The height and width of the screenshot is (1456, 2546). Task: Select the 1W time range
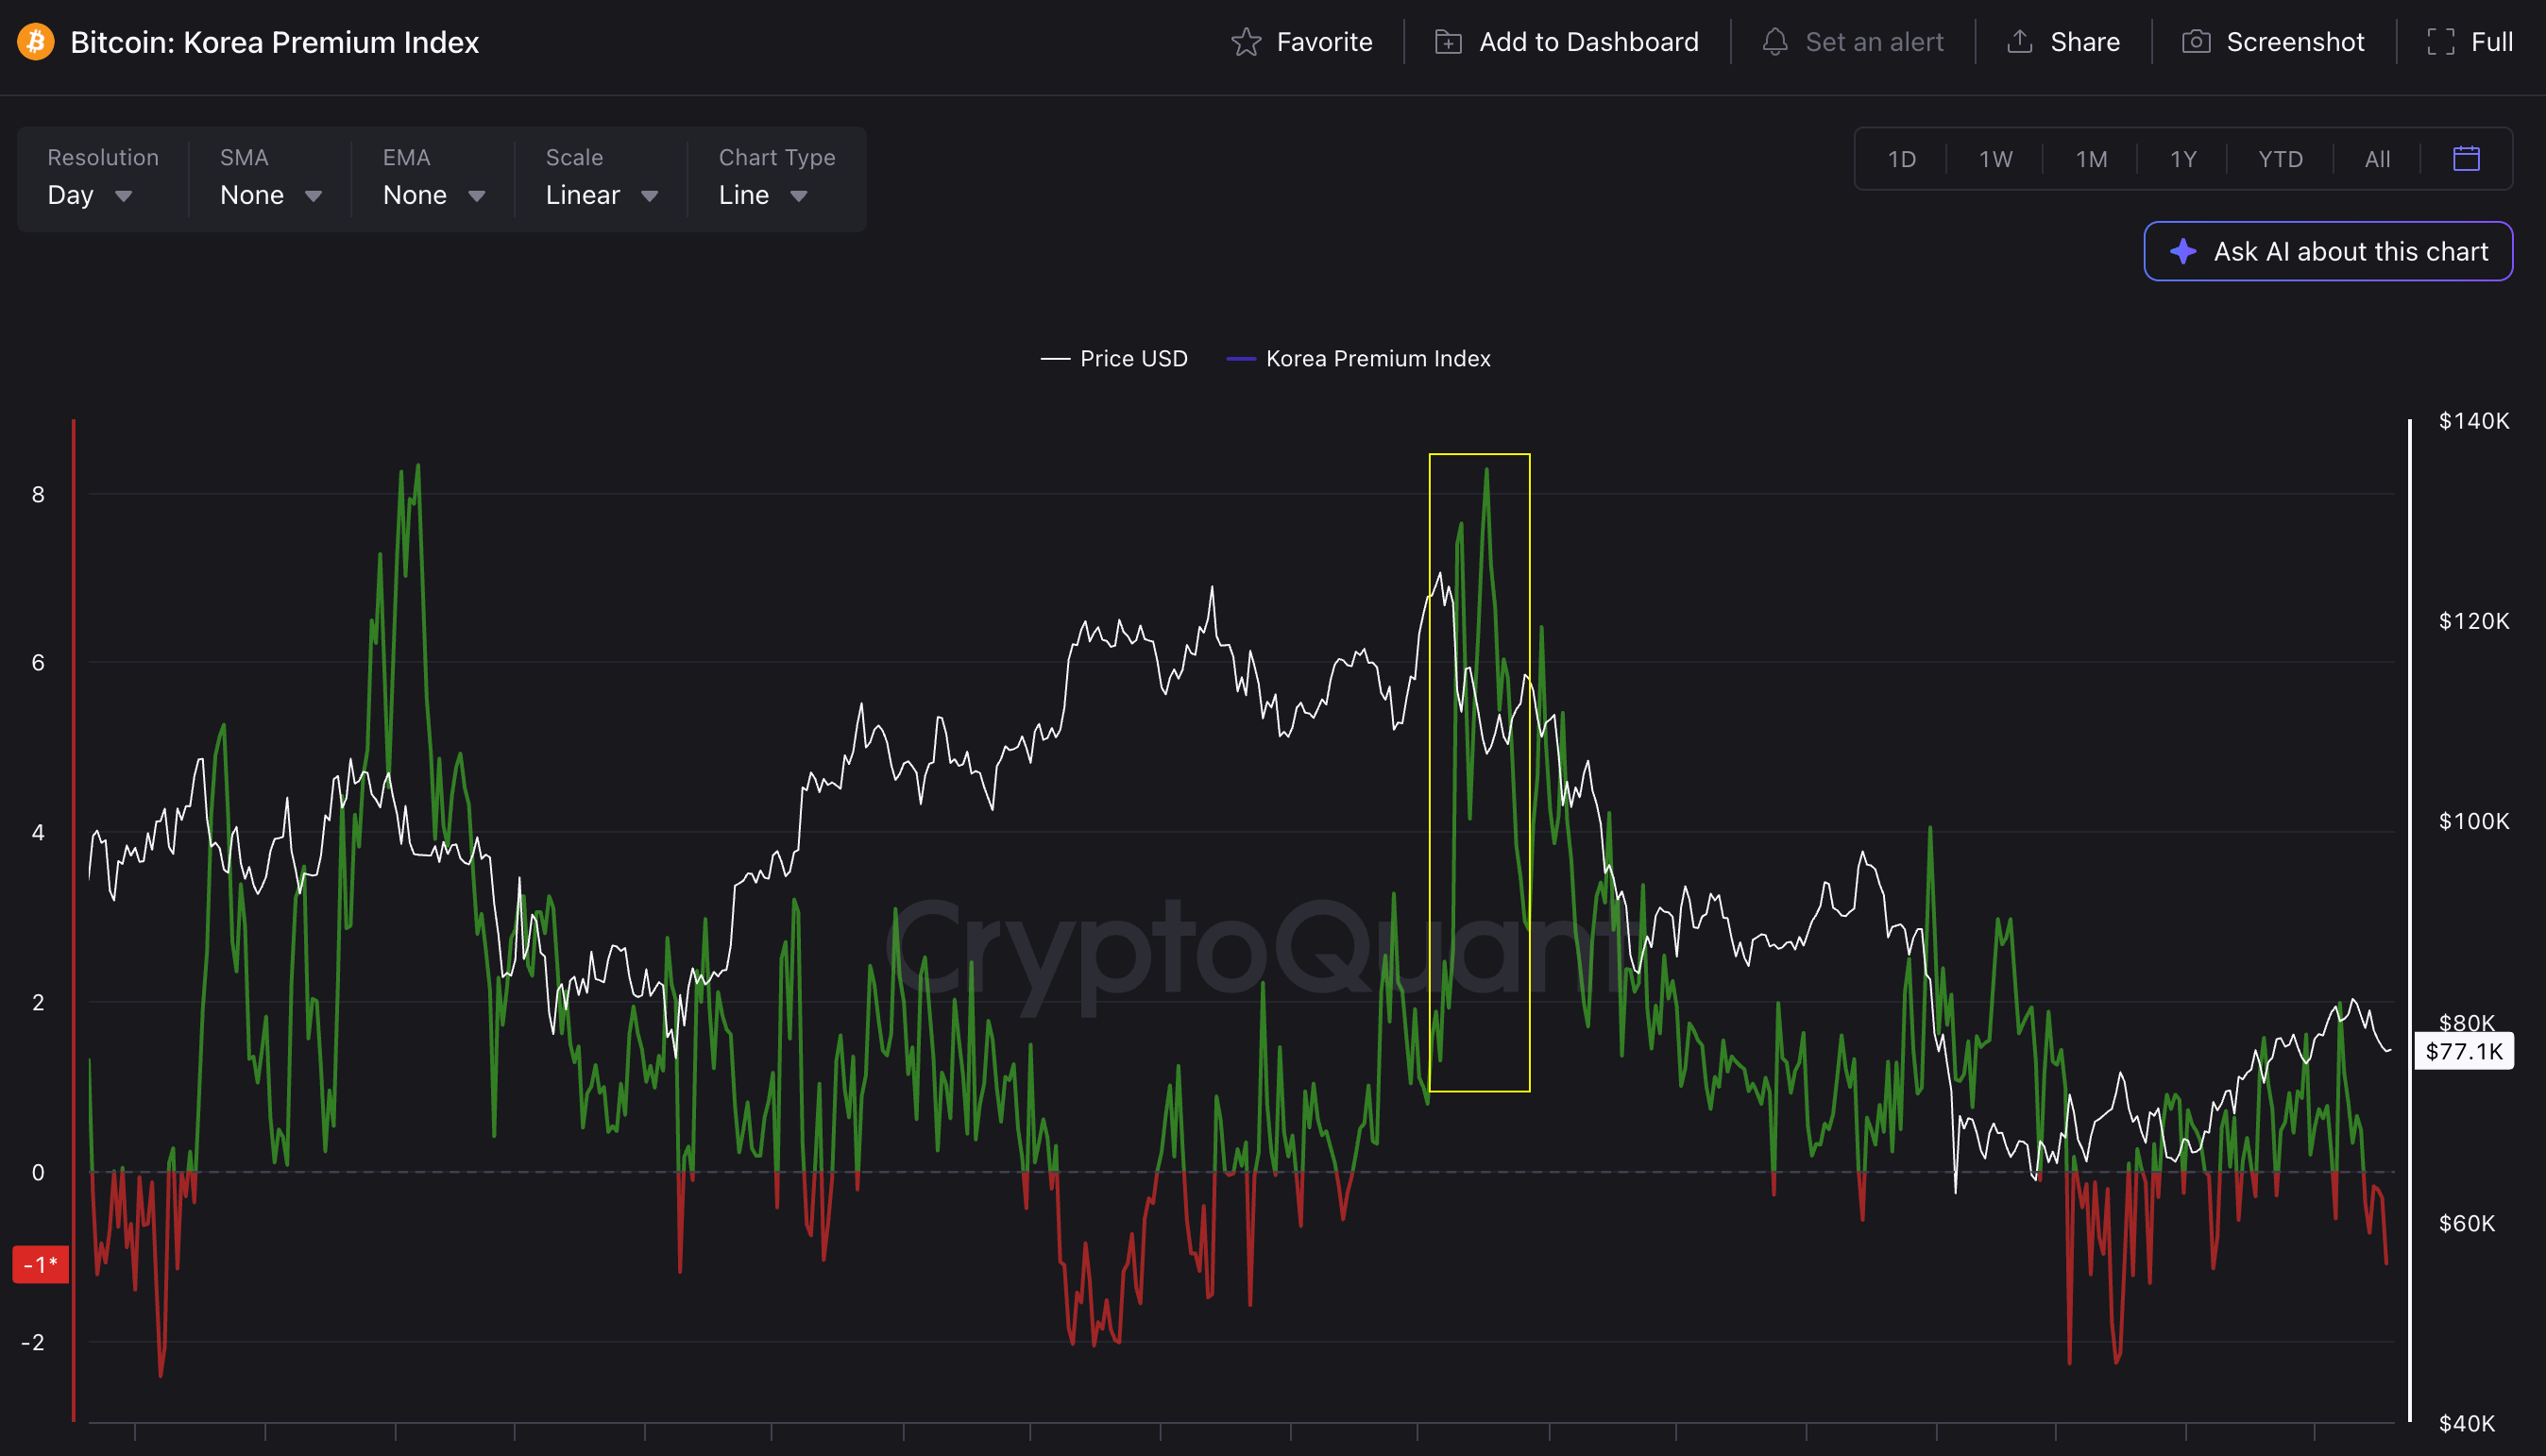click(x=1996, y=159)
